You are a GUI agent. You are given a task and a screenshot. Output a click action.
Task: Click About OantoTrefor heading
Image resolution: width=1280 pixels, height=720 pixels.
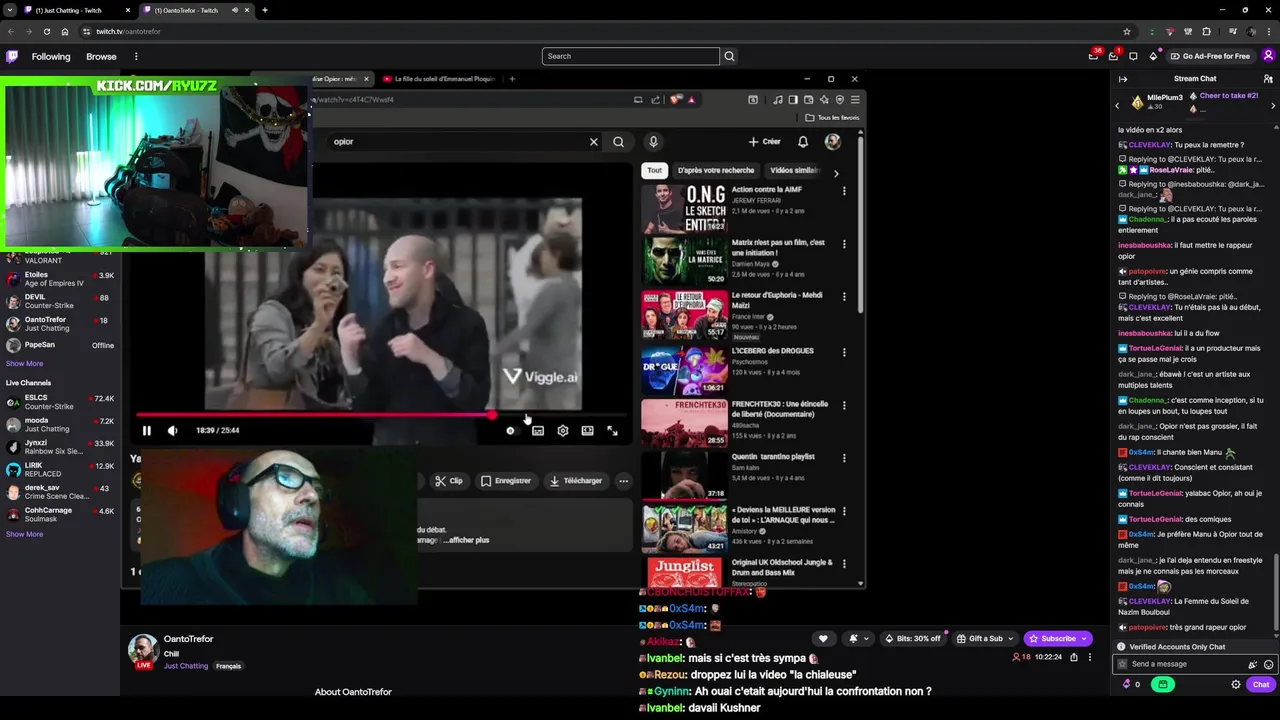(x=353, y=692)
